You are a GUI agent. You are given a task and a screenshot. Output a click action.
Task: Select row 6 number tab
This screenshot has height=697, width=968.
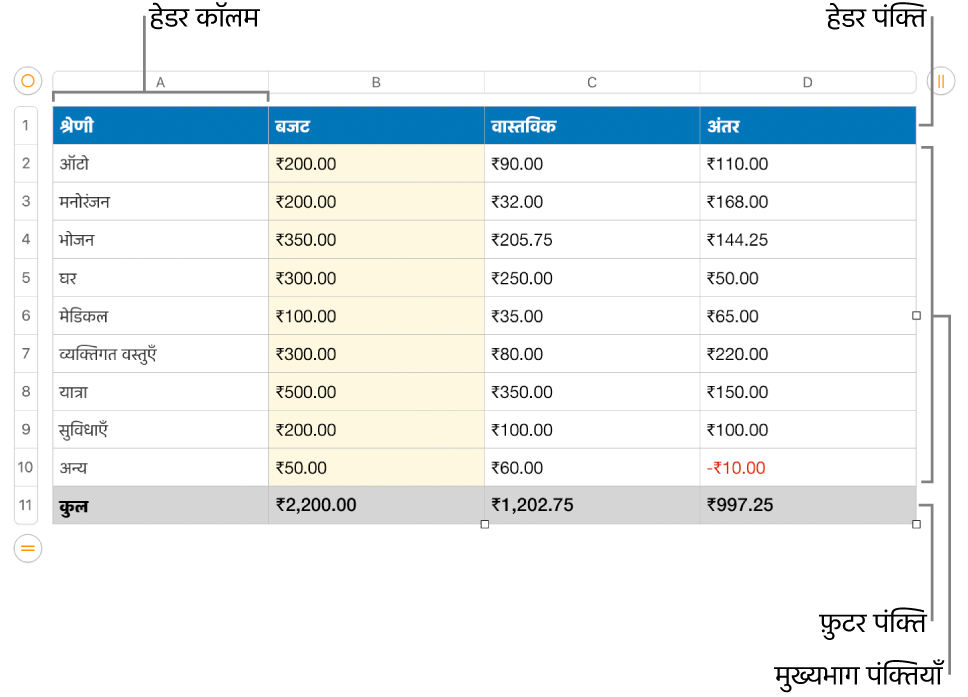25,315
